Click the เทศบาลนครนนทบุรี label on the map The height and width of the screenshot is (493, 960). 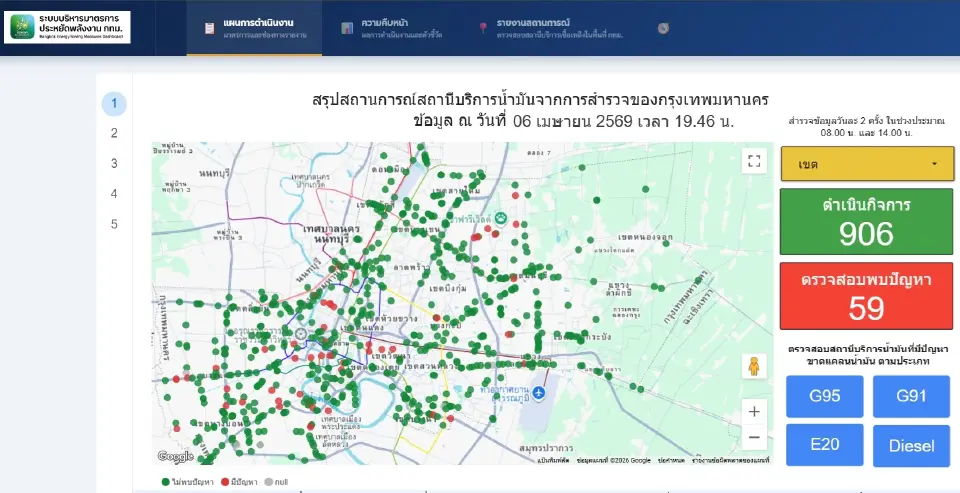click(x=331, y=235)
